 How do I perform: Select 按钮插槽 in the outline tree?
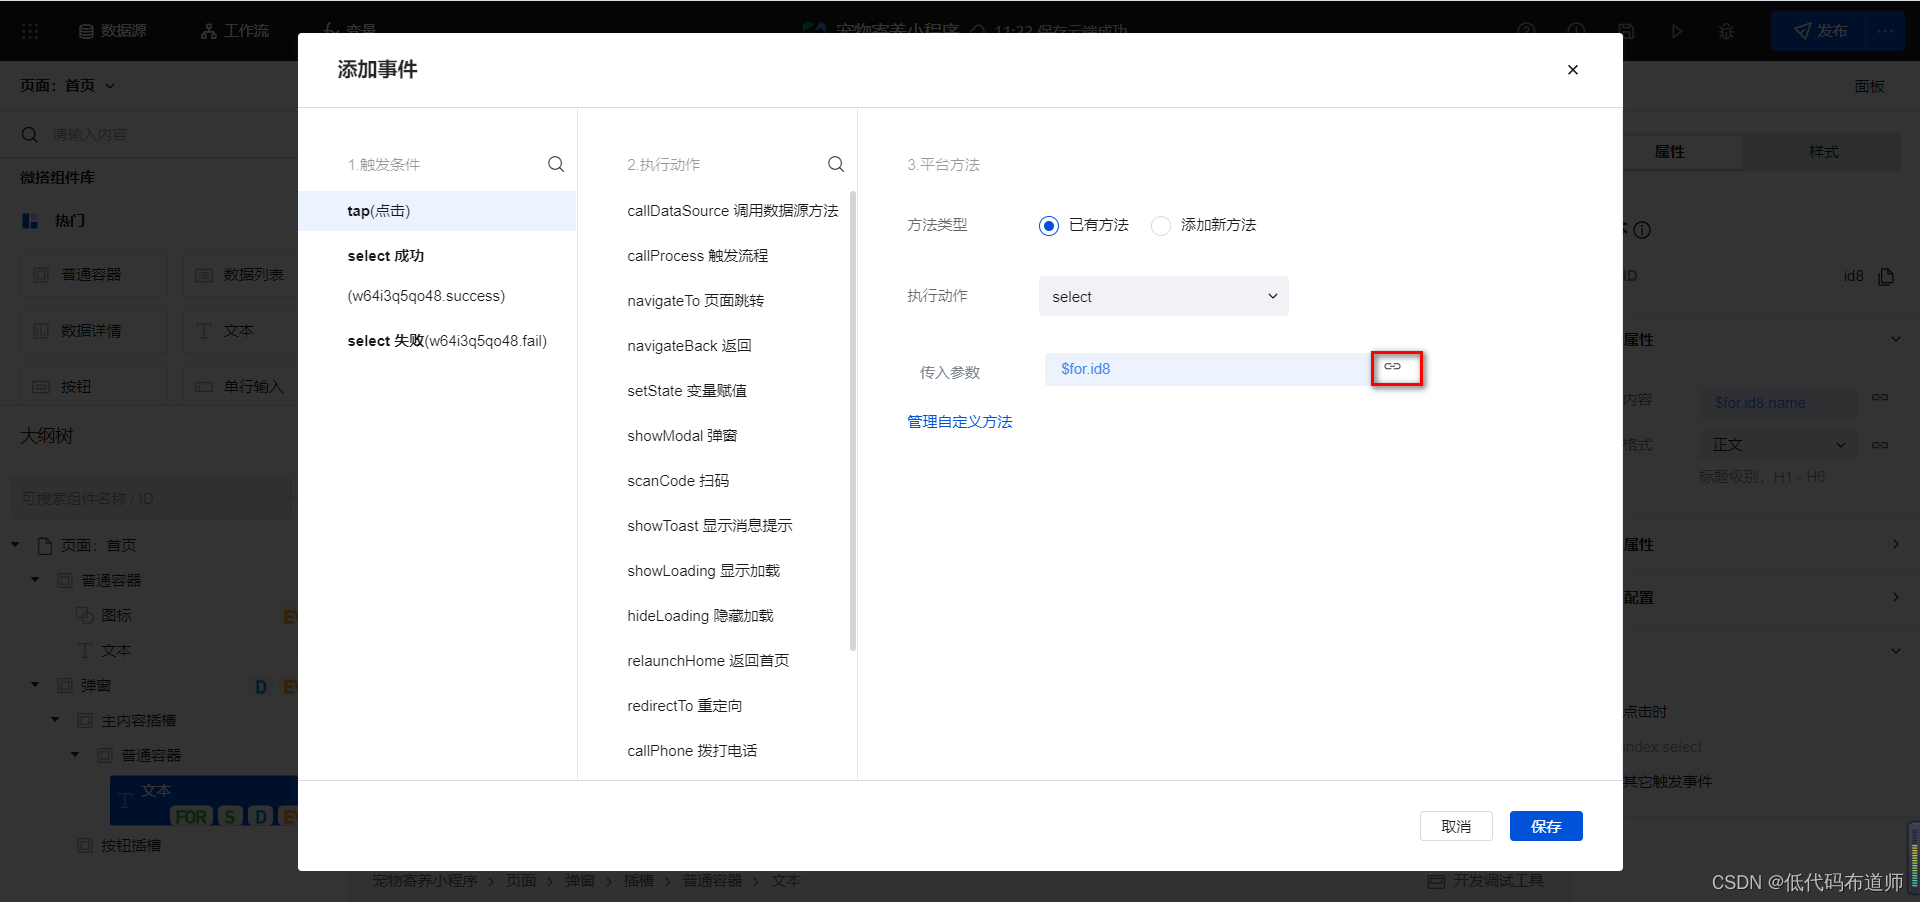(x=130, y=846)
